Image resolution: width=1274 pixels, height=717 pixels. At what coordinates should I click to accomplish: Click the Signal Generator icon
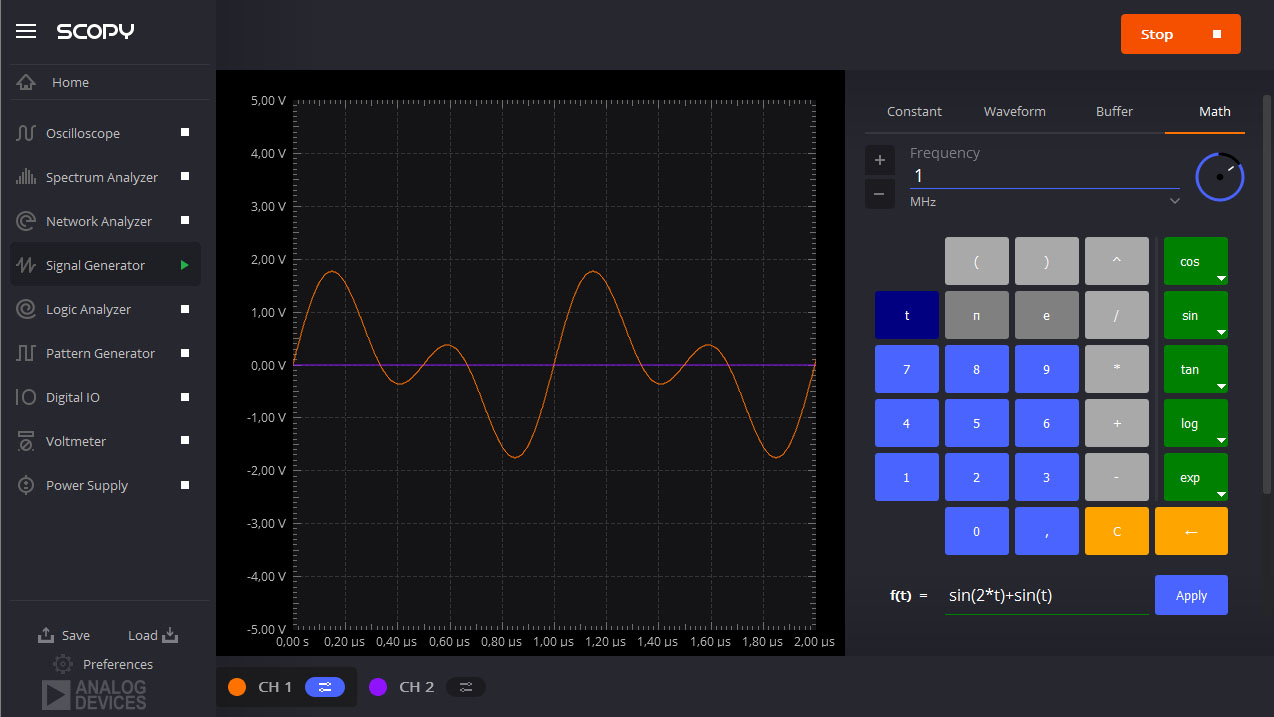click(26, 265)
